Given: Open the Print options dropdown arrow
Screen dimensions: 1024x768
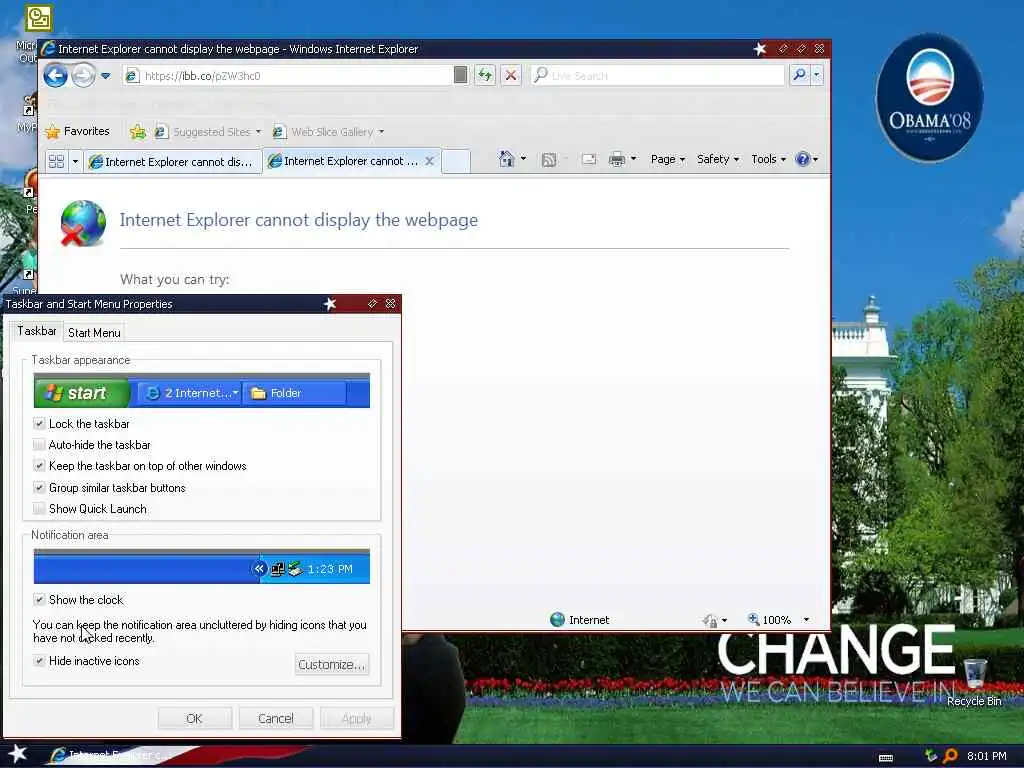Looking at the screenshot, I should (x=633, y=159).
